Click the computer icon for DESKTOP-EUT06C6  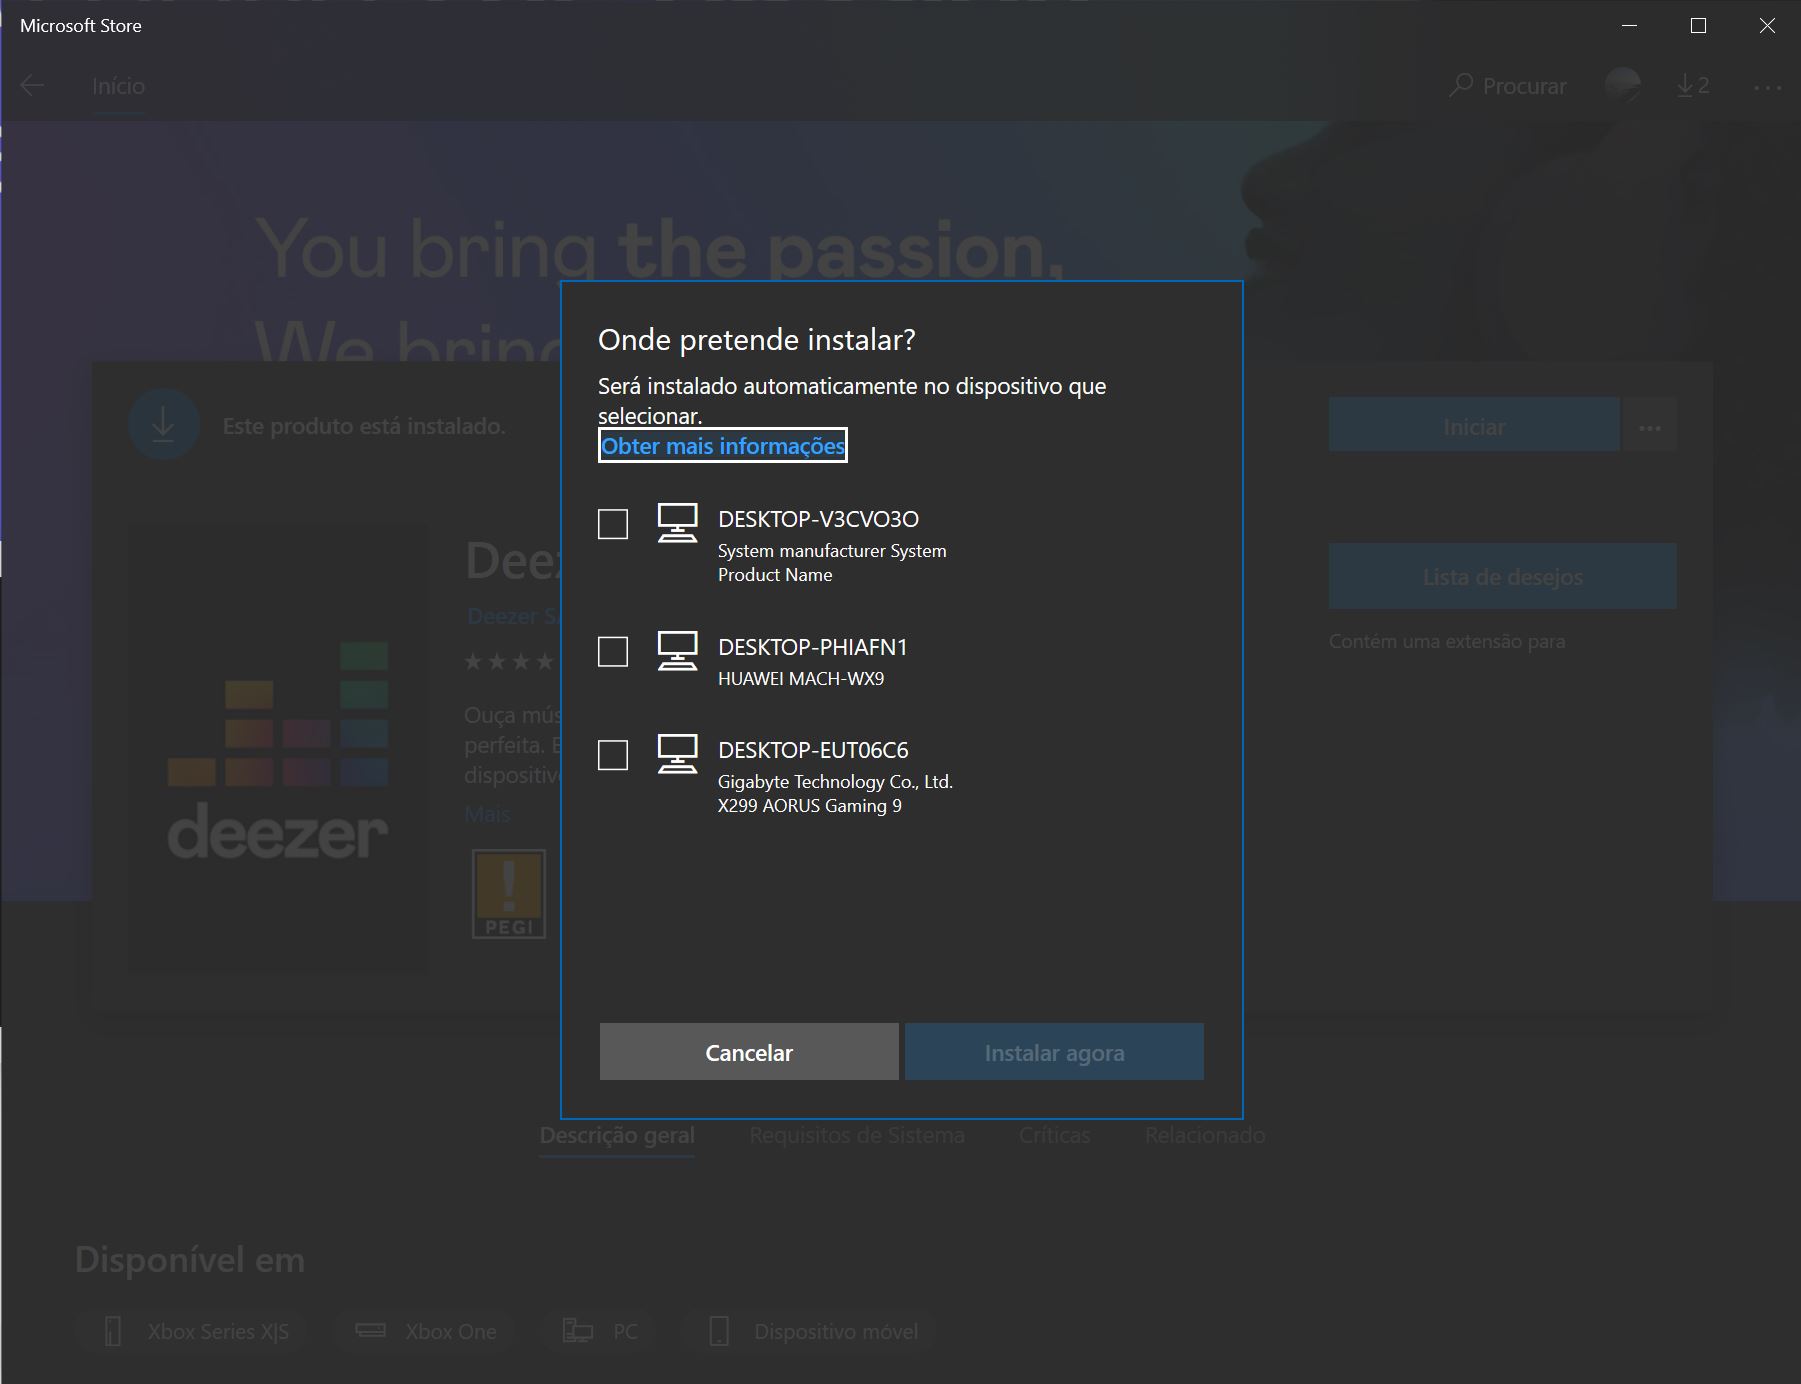[x=677, y=754]
